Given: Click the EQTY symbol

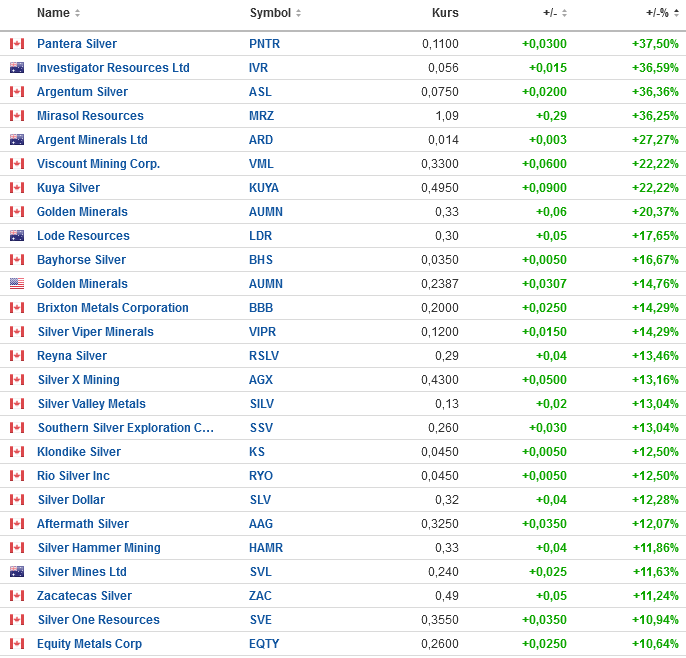Looking at the screenshot, I should point(264,644).
